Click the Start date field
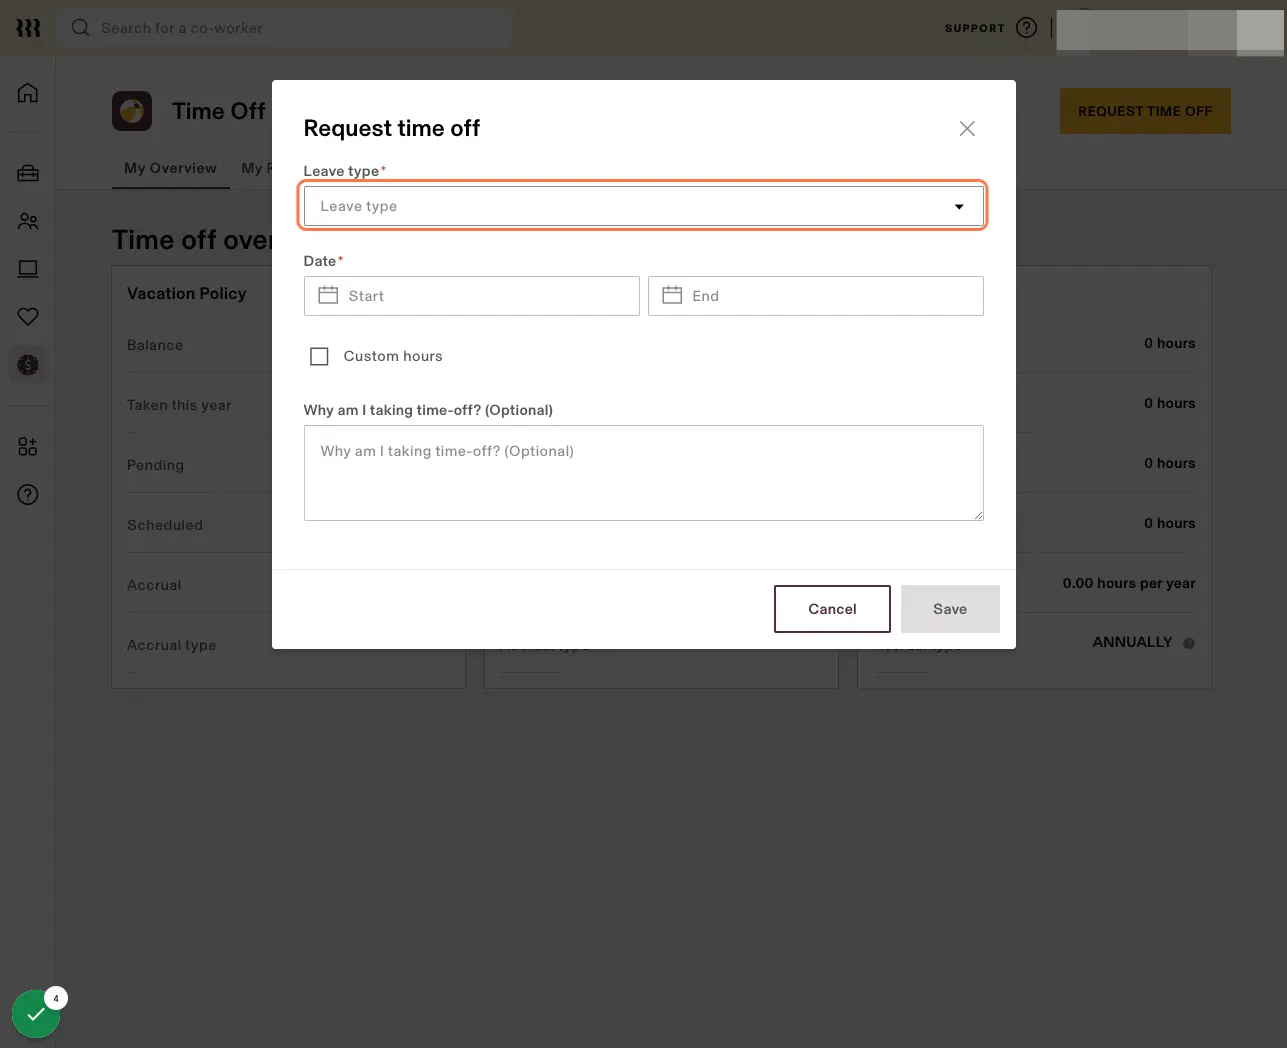The width and height of the screenshot is (1287, 1048). 472,296
